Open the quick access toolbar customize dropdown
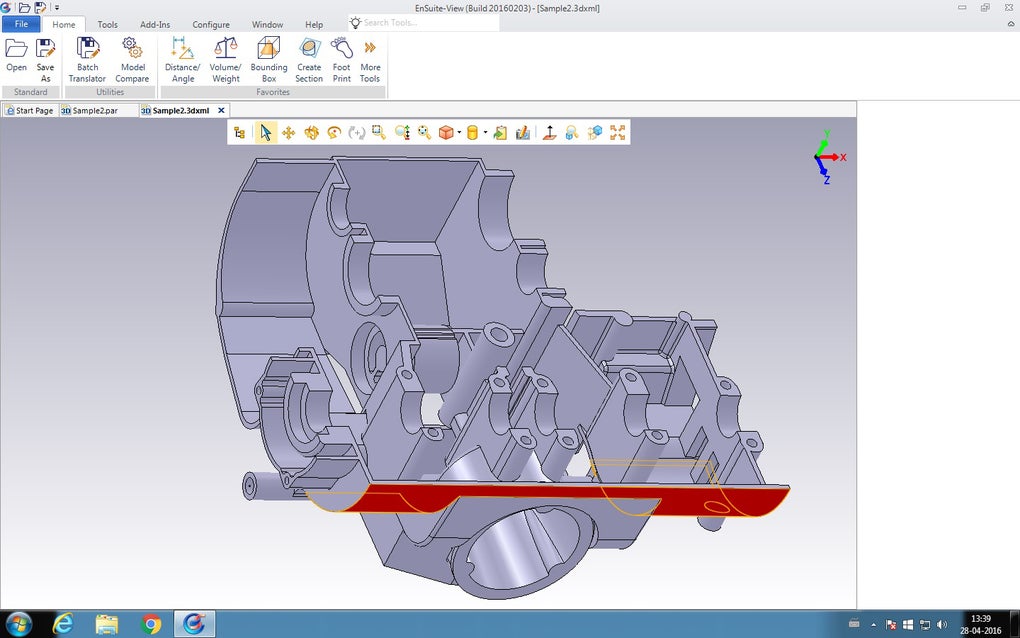 click(x=57, y=8)
